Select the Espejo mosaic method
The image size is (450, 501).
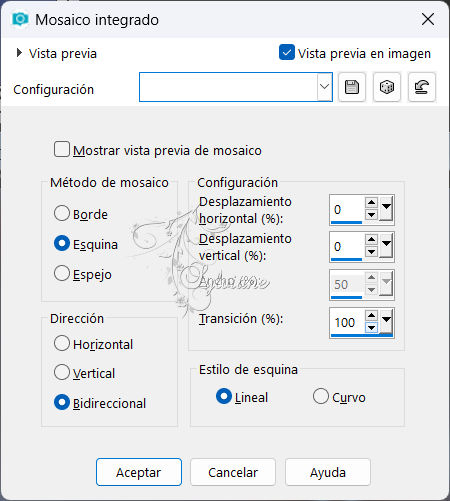pos(62,273)
